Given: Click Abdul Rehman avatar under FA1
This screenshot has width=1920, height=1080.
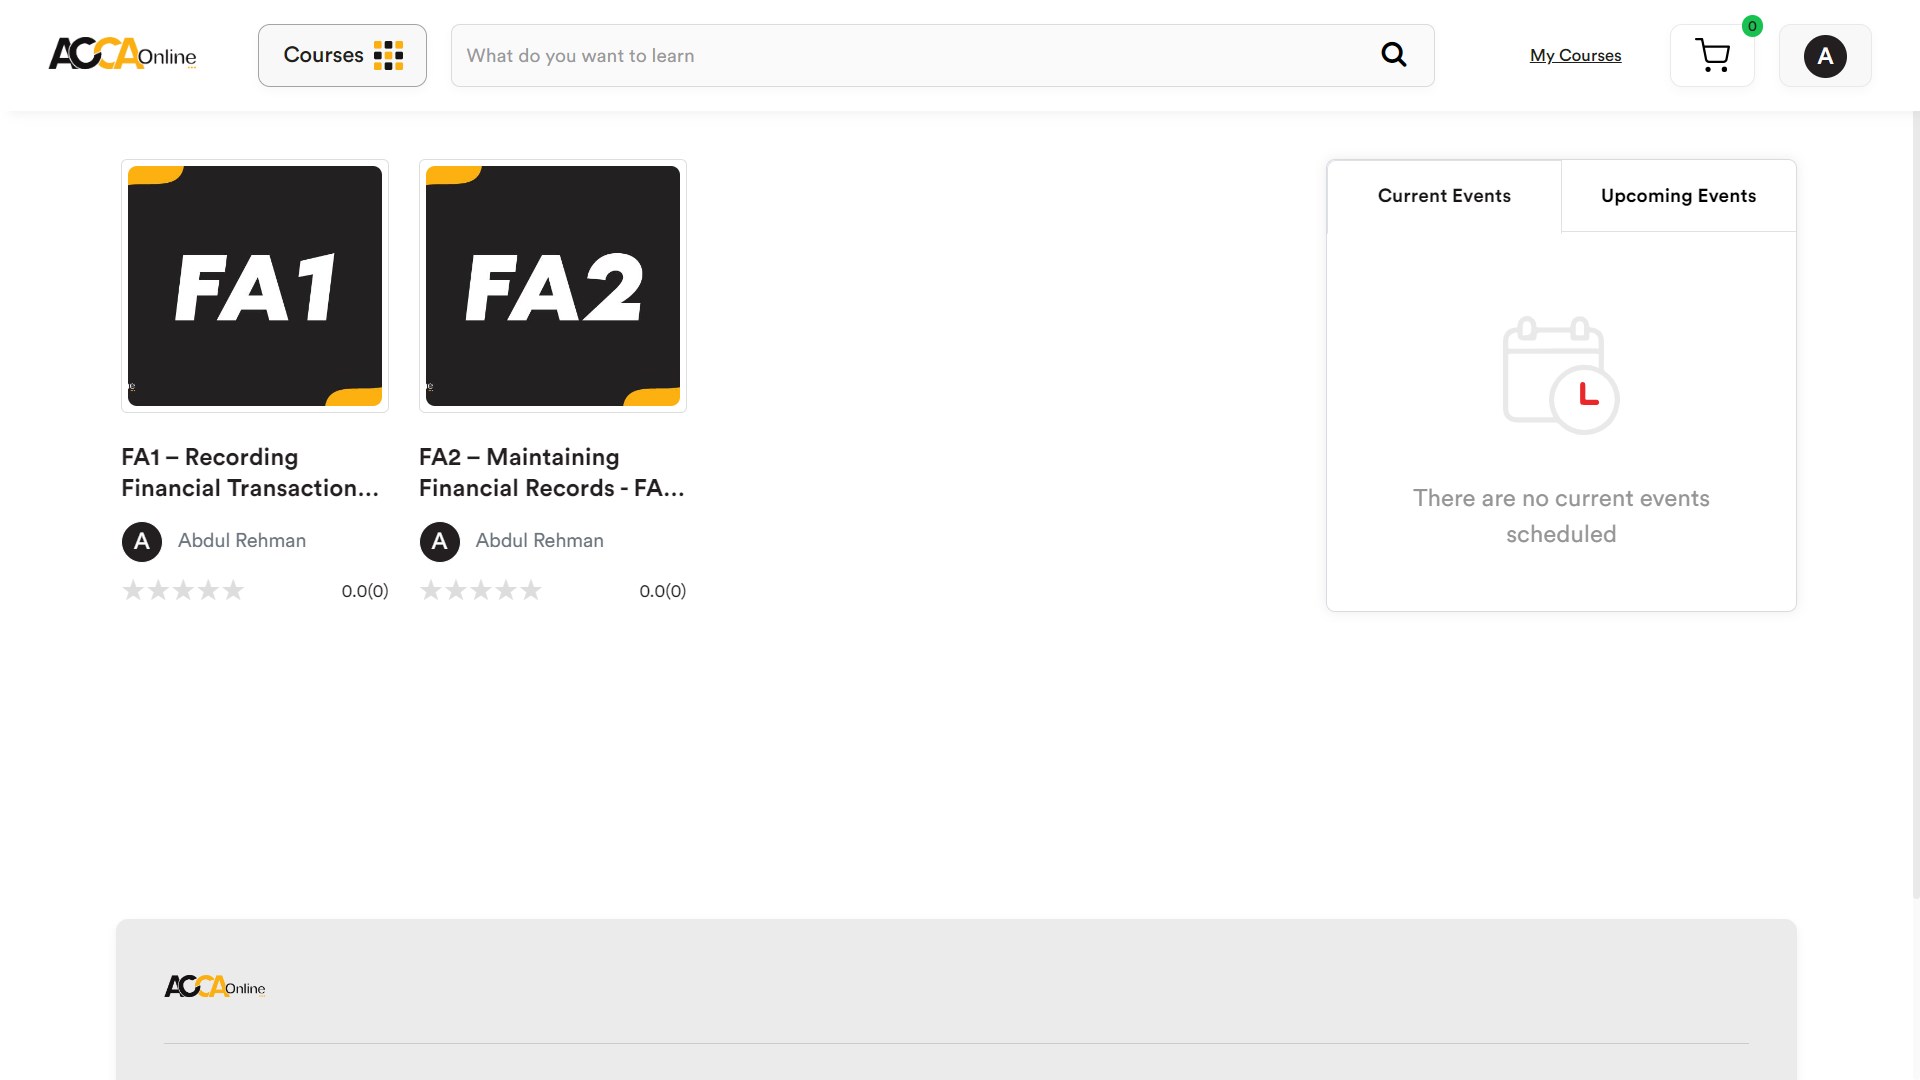Looking at the screenshot, I should click(x=142, y=541).
